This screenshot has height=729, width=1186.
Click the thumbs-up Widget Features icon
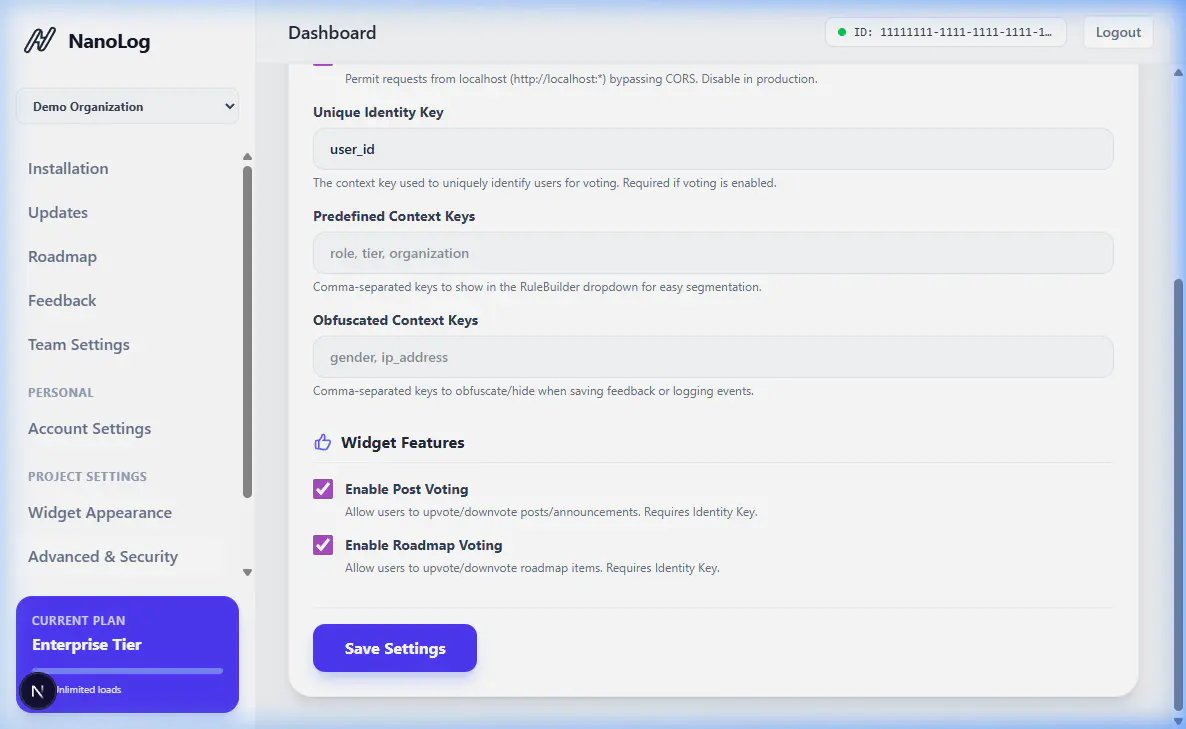(x=322, y=442)
